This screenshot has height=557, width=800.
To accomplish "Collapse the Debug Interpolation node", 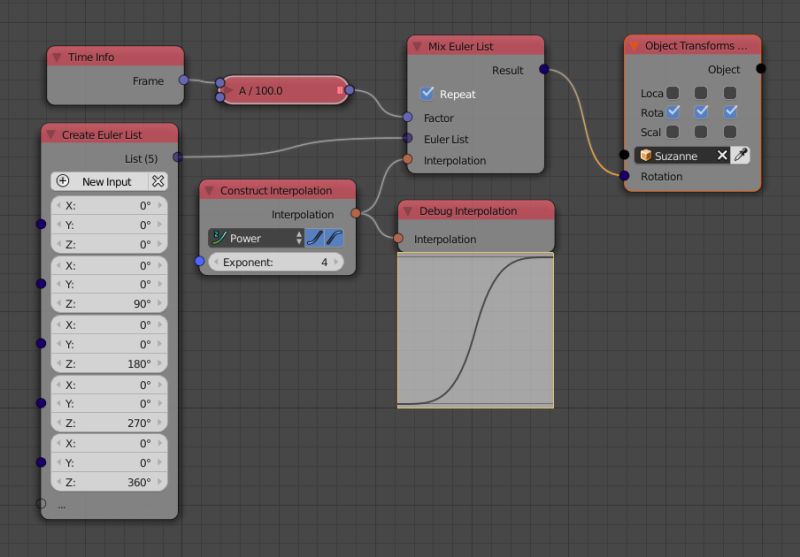I will pos(408,211).
